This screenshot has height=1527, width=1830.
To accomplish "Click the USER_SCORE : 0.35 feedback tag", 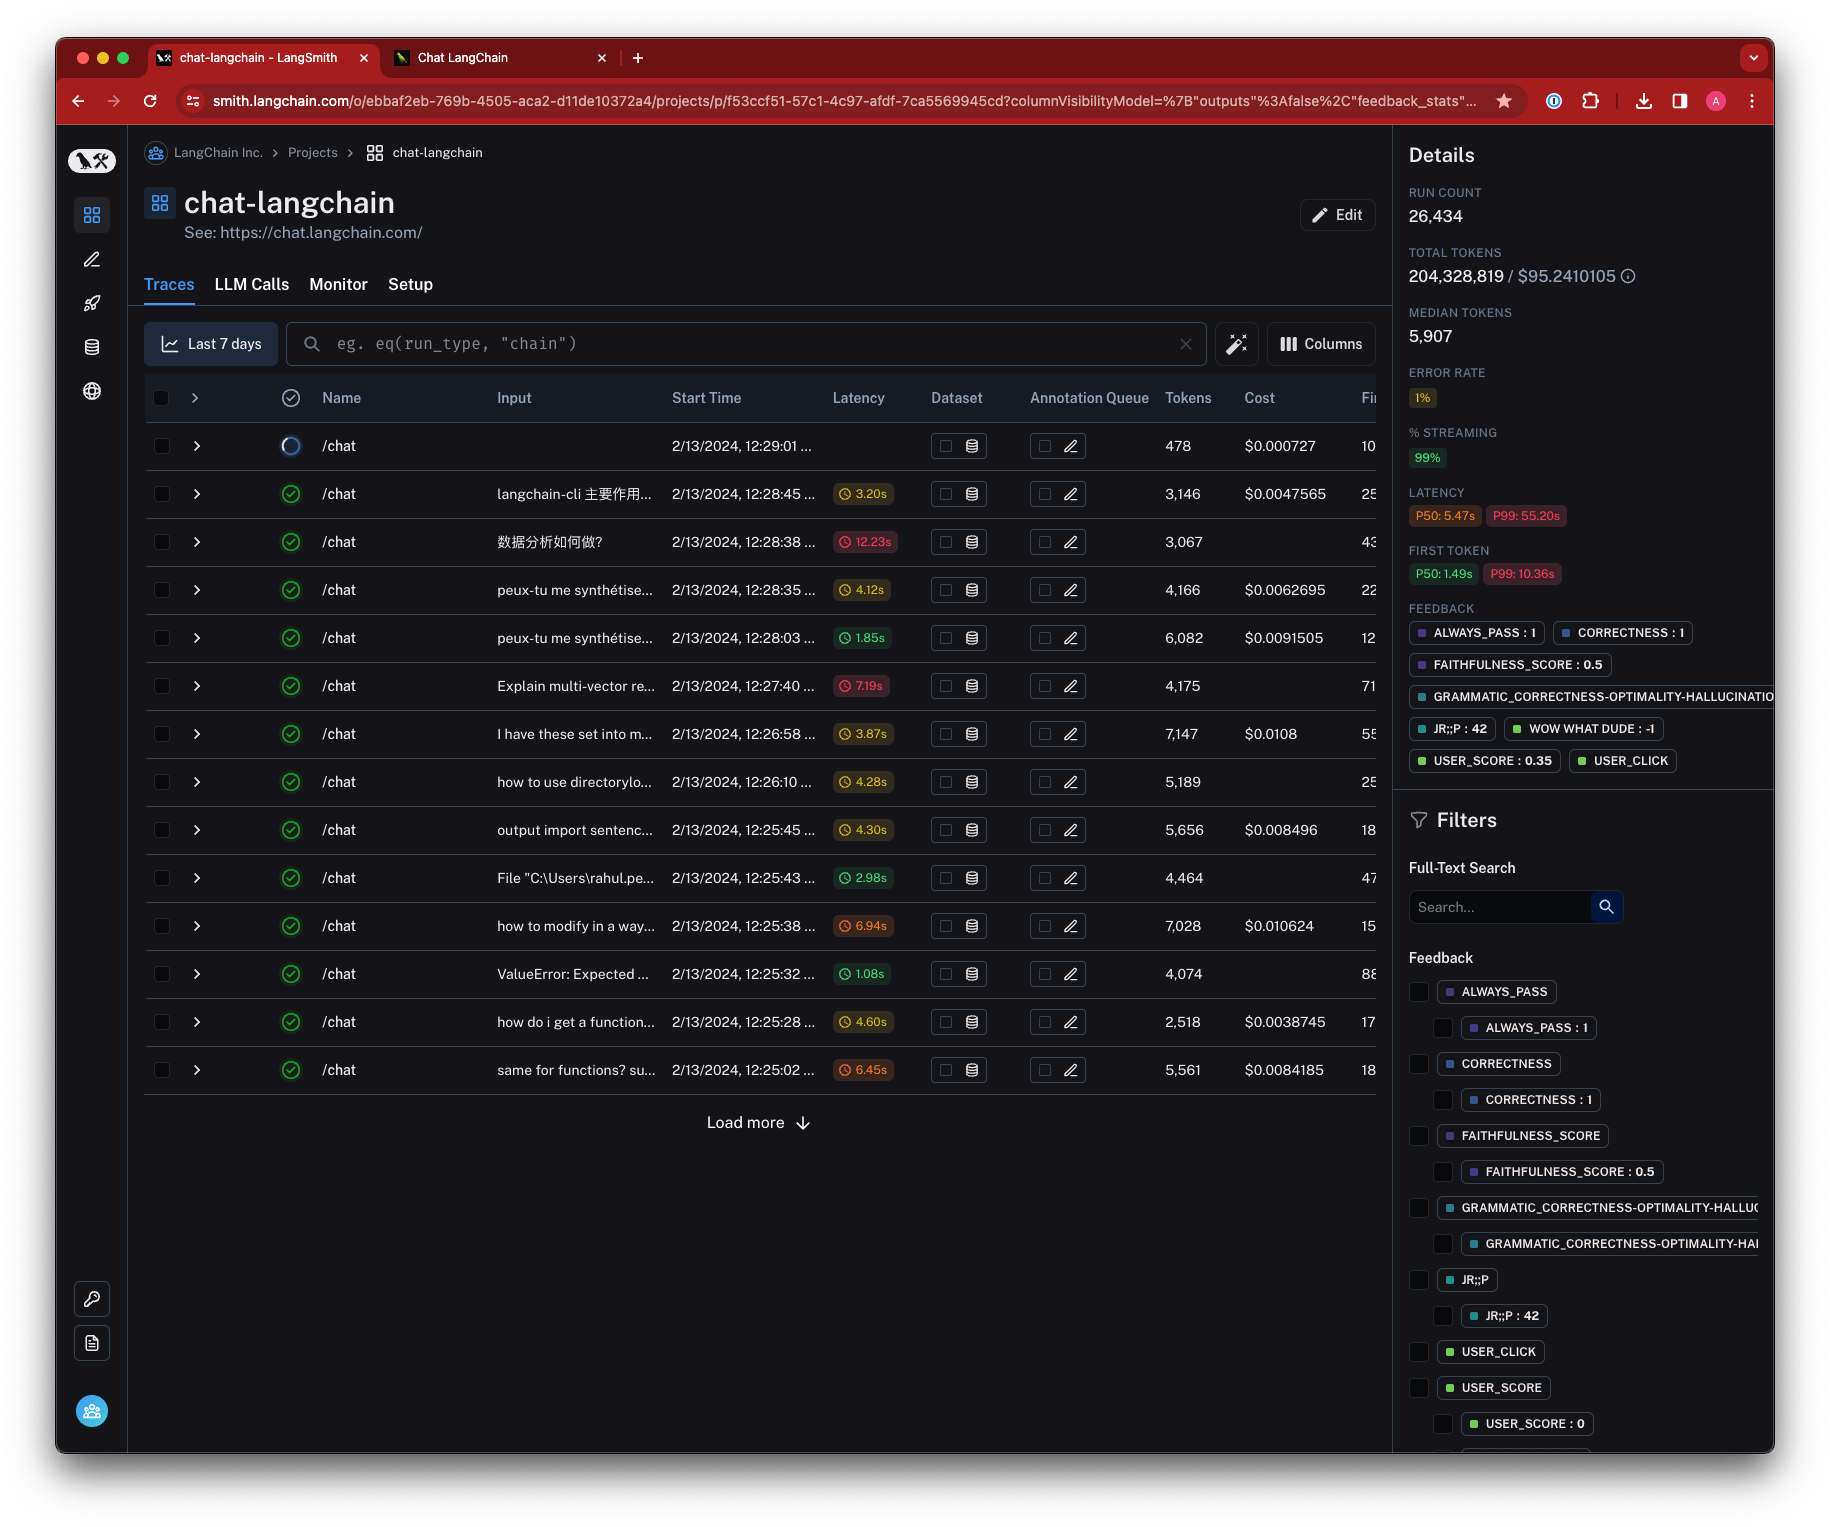I will coord(1485,761).
